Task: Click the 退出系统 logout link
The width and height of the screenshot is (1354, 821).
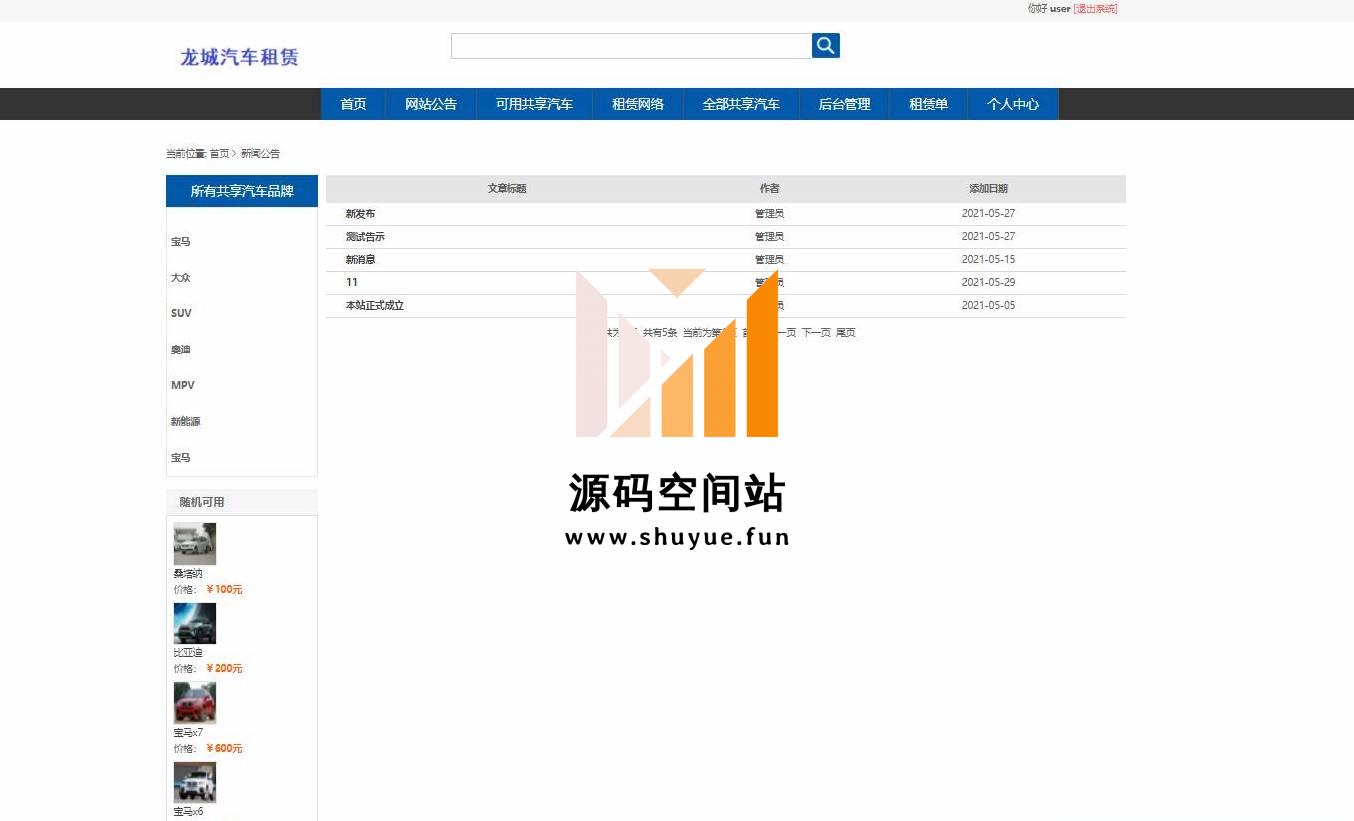Action: [1095, 9]
